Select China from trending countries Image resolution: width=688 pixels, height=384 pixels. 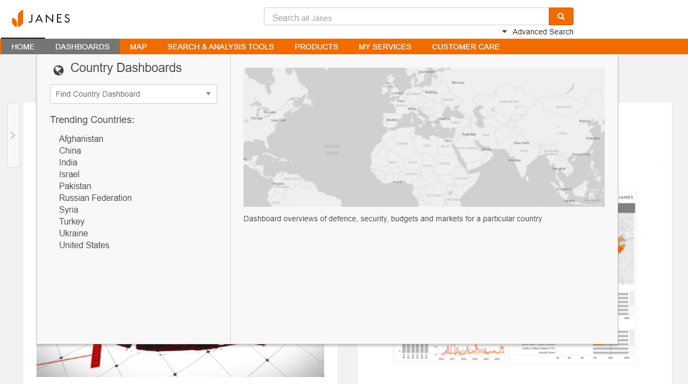pos(70,151)
